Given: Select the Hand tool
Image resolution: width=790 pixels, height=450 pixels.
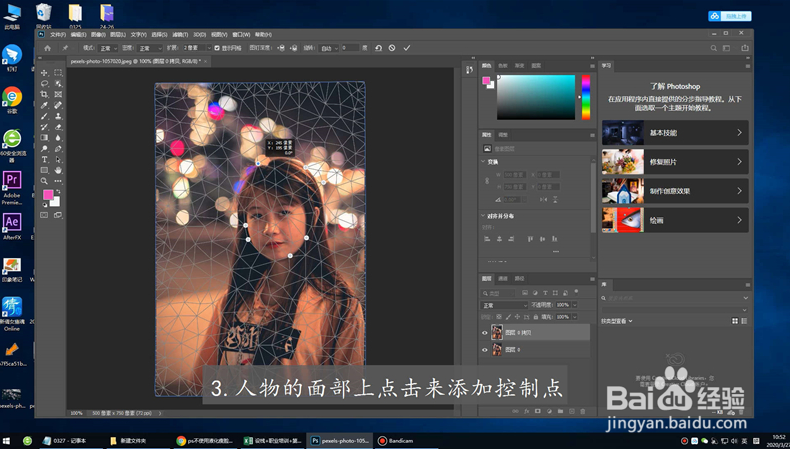Looking at the screenshot, I should point(58,170).
